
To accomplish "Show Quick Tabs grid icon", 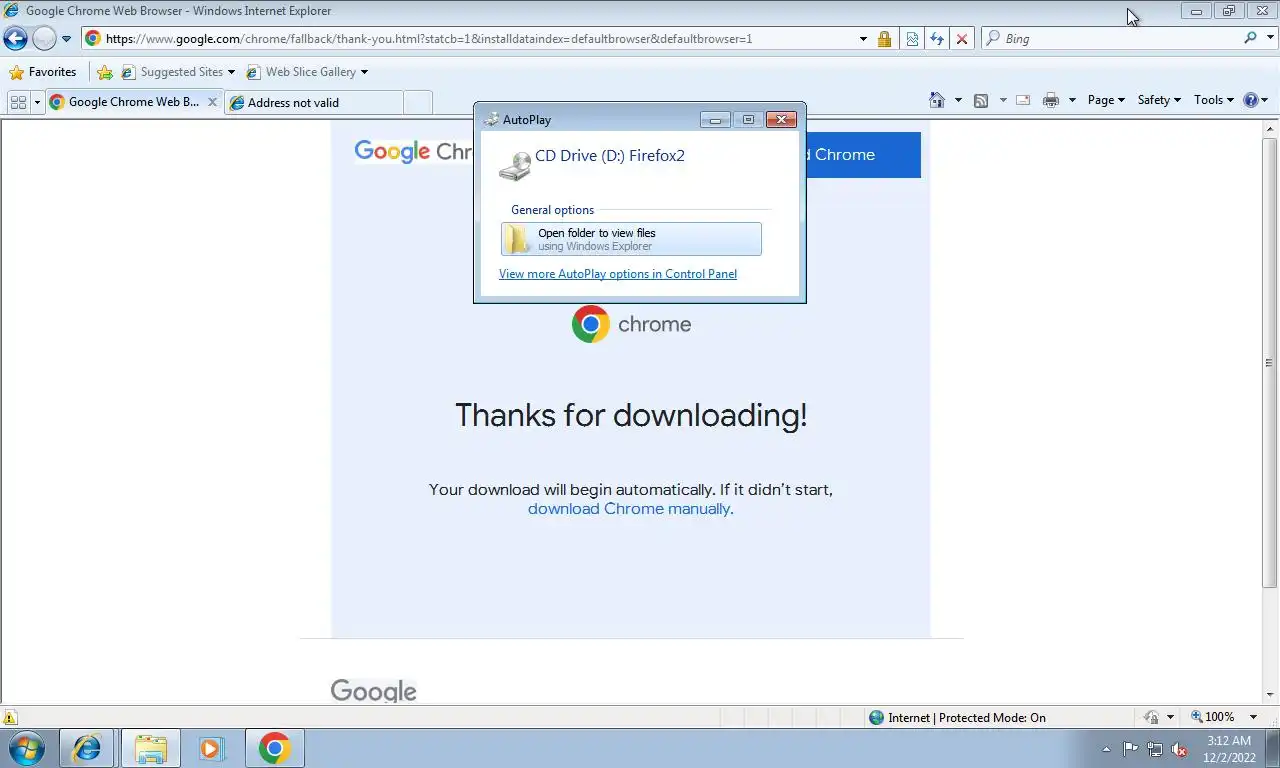I will (18, 102).
